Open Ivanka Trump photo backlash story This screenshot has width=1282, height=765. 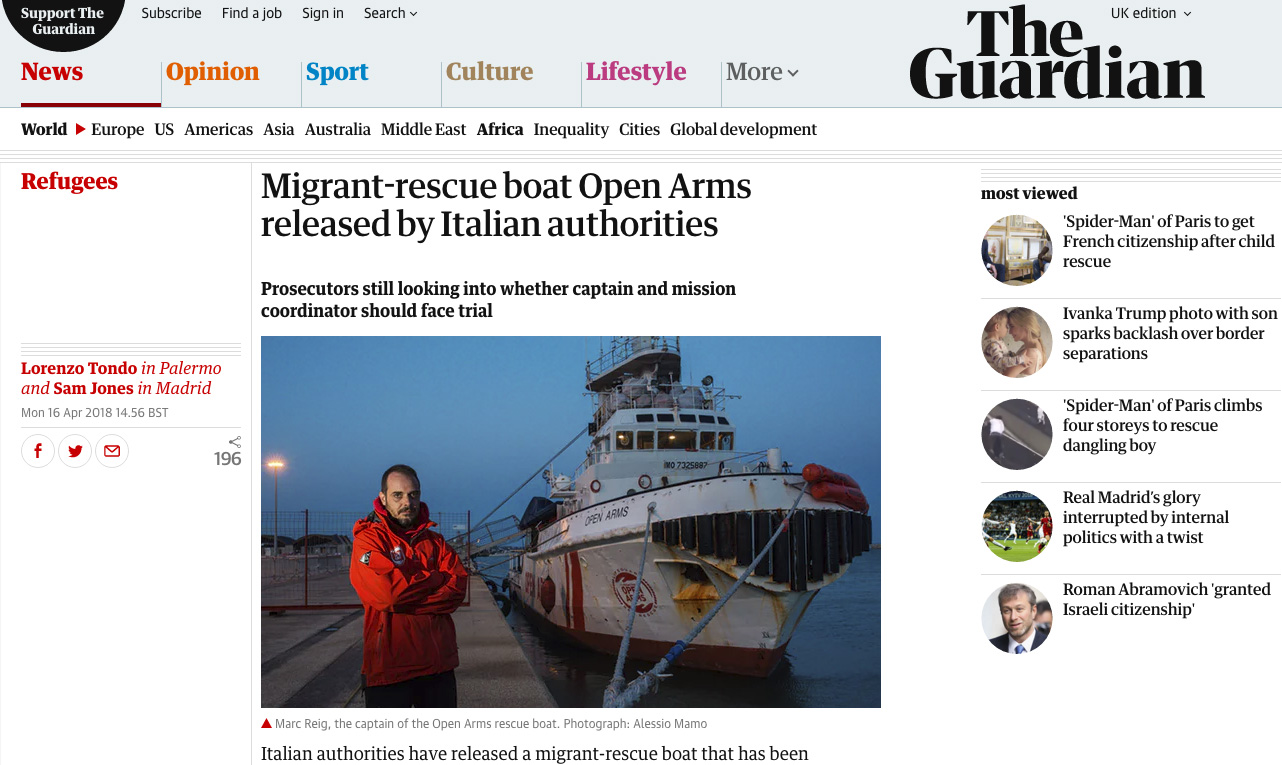(1170, 334)
